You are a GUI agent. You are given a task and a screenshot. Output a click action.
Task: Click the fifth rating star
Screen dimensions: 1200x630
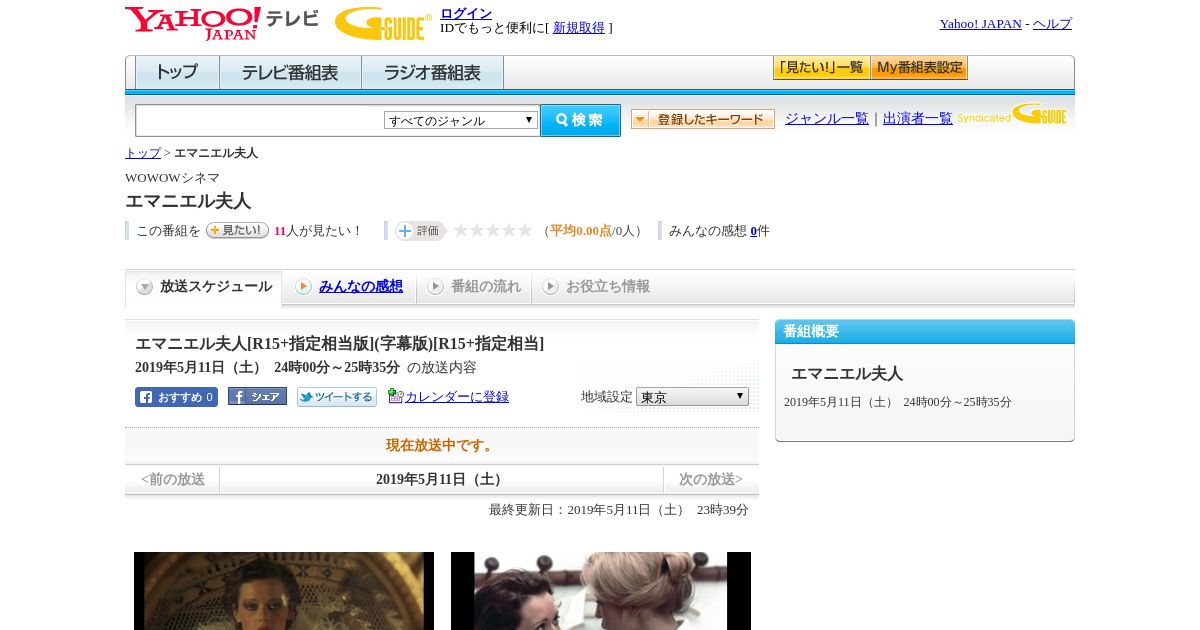point(525,230)
